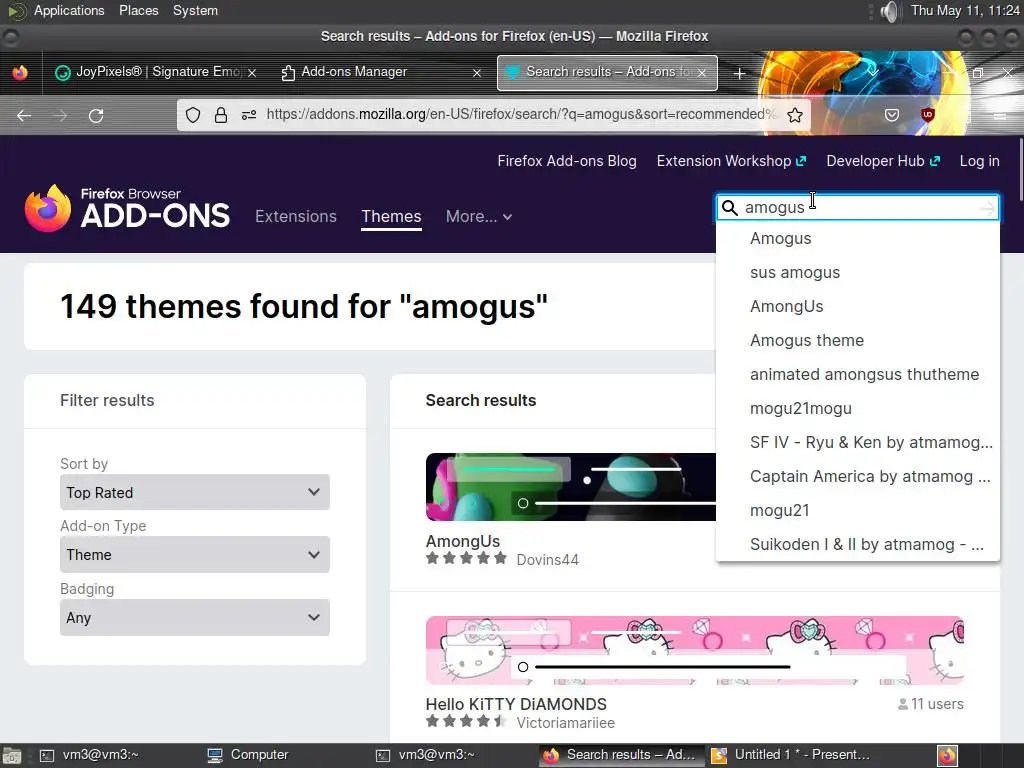The width and height of the screenshot is (1024, 768).
Task: Click the Firefox Add-ons logo
Action: [x=127, y=208]
